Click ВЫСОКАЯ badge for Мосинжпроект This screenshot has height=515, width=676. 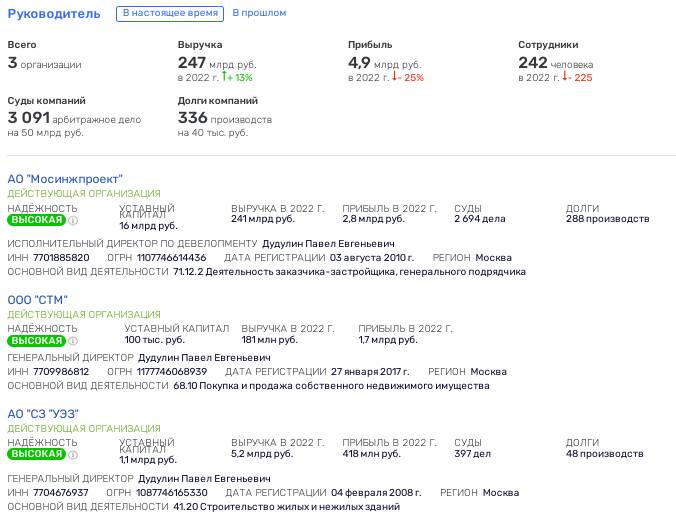(37, 220)
